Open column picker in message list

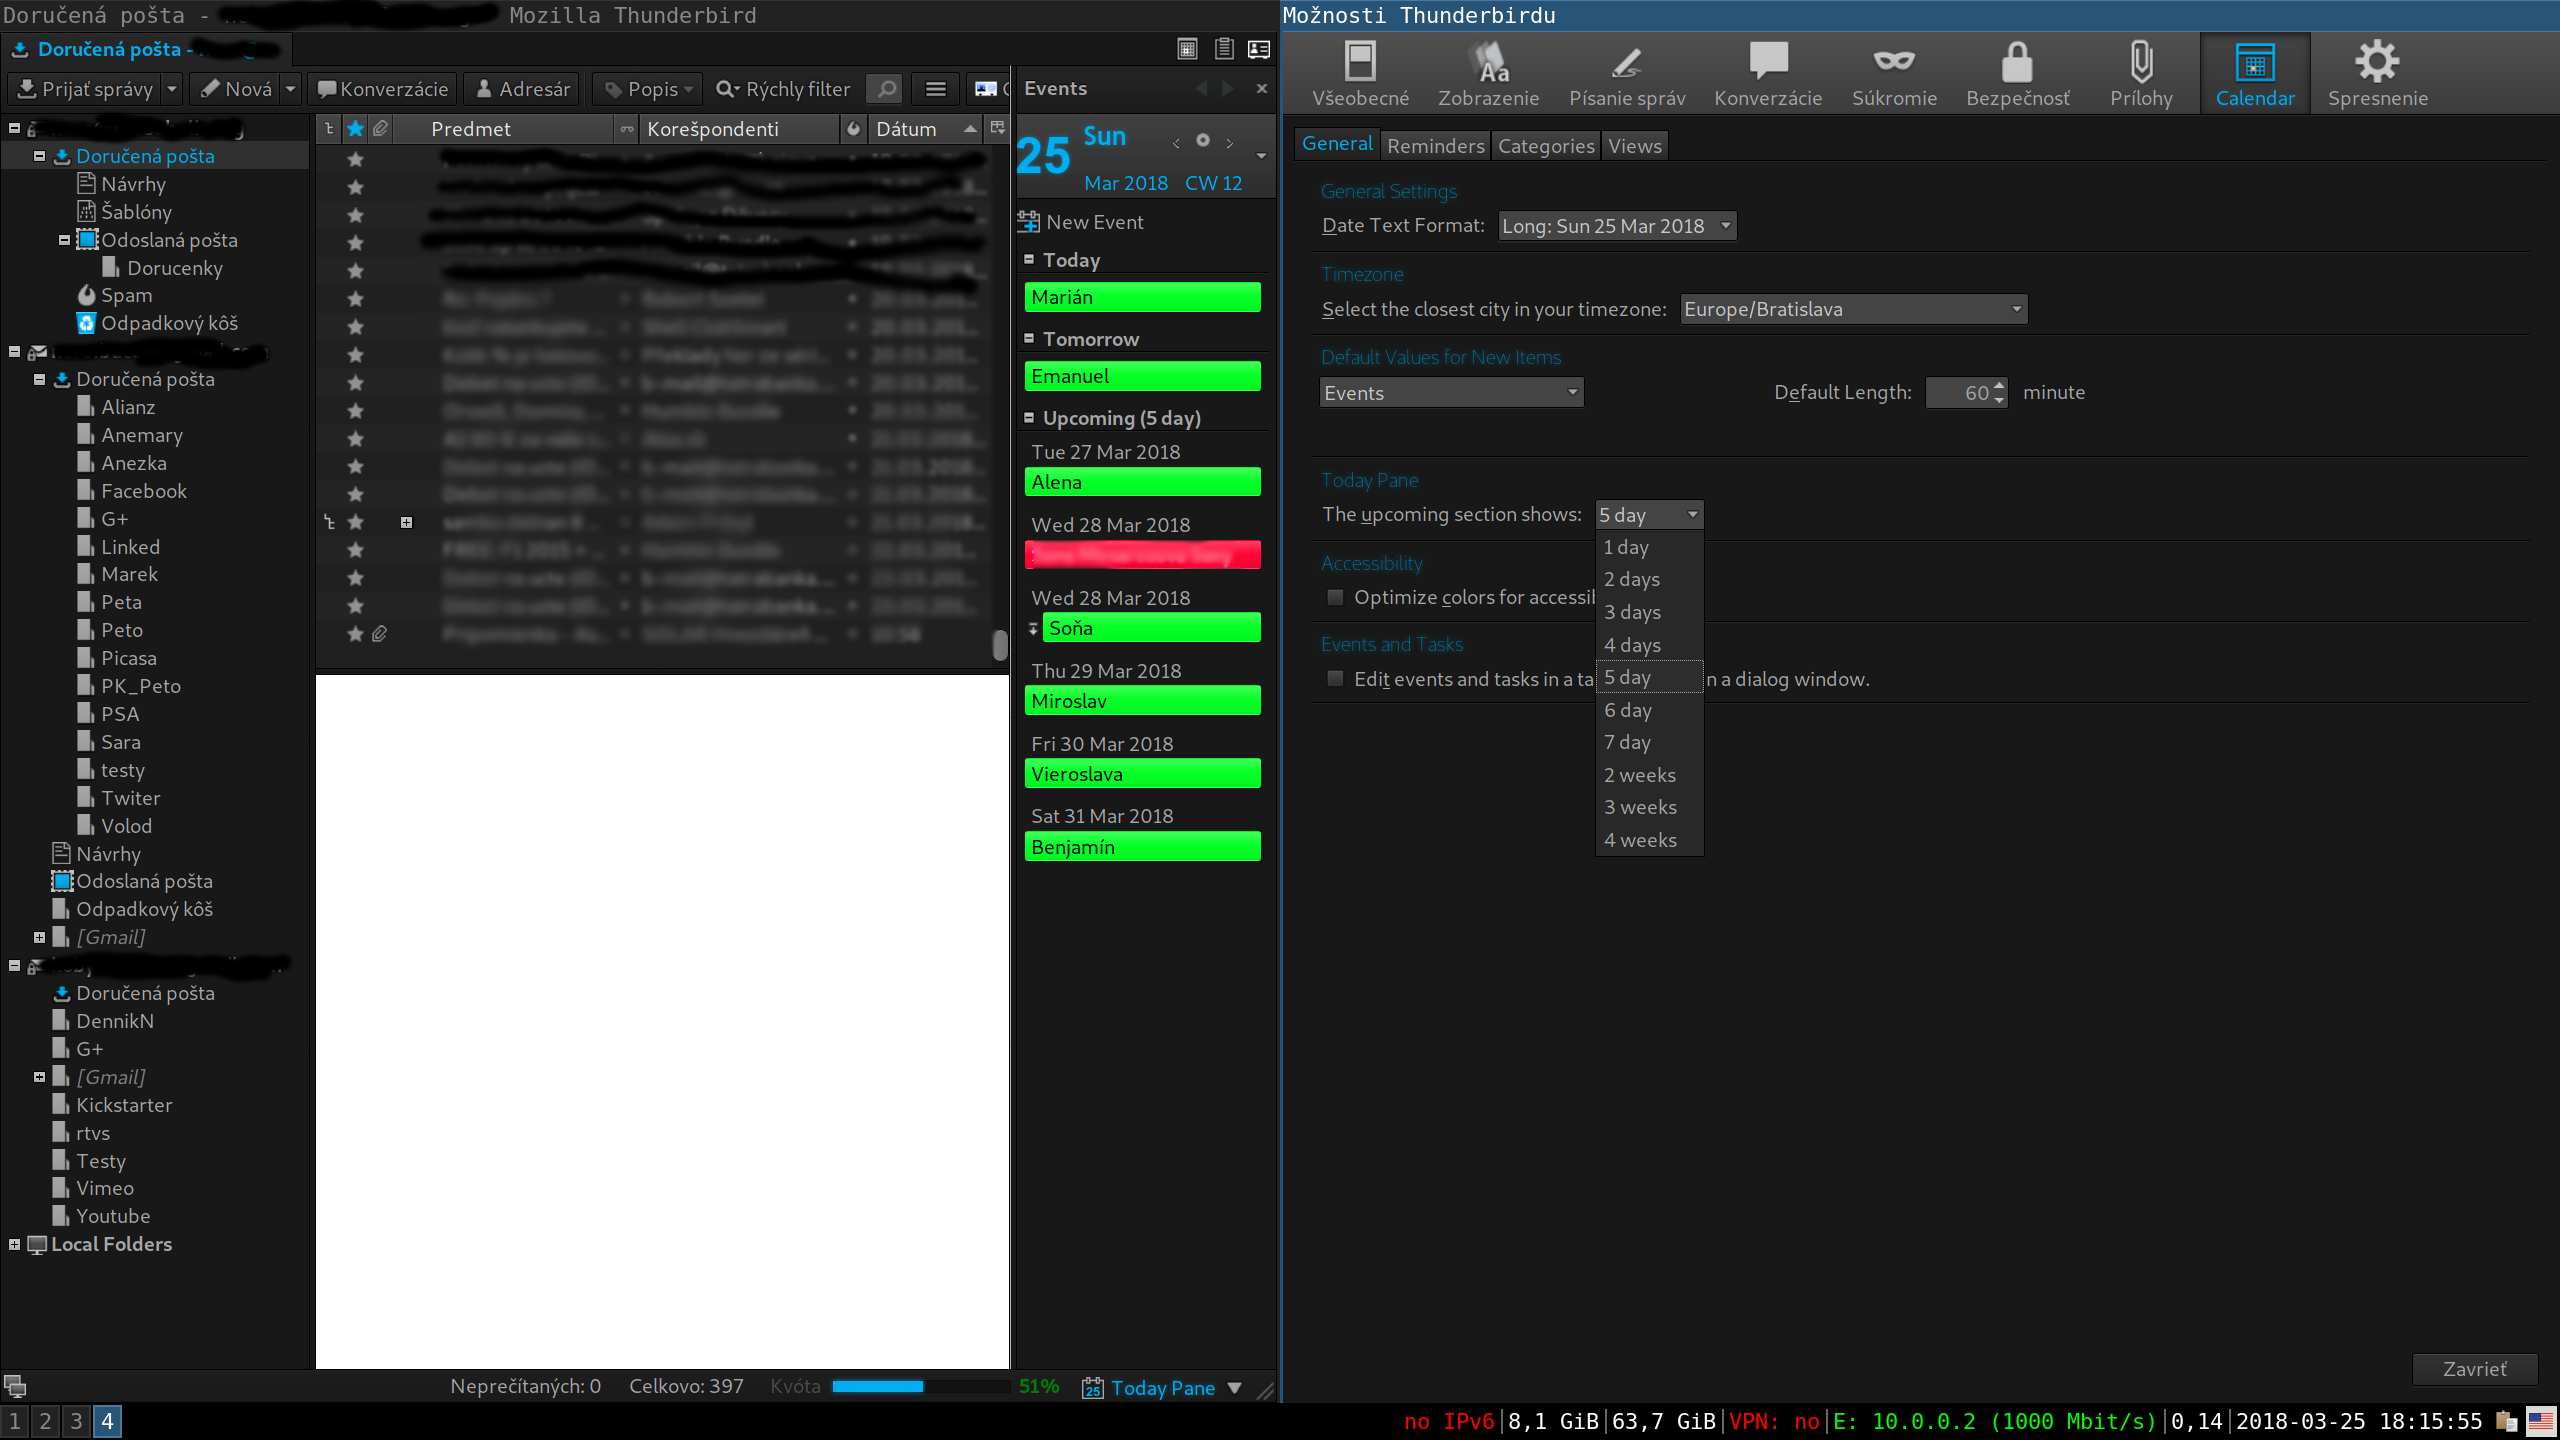click(x=997, y=128)
